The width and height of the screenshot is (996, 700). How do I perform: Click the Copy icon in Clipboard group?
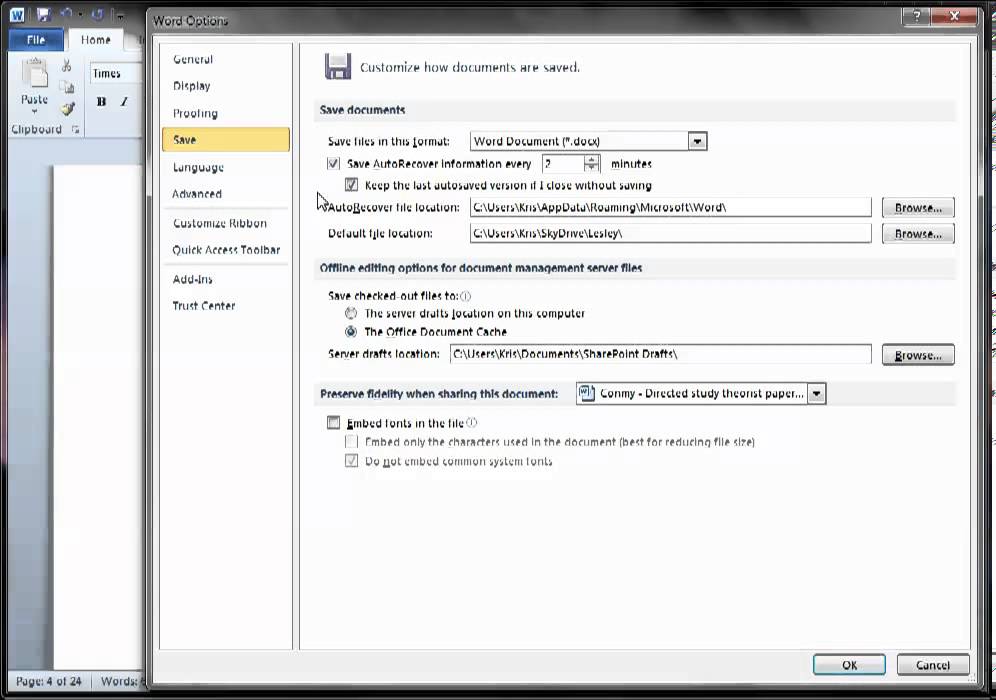67,87
